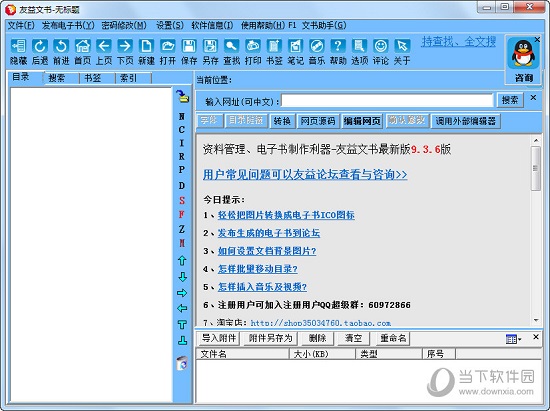Click the move-to-bottom arrow in strip

(182, 340)
